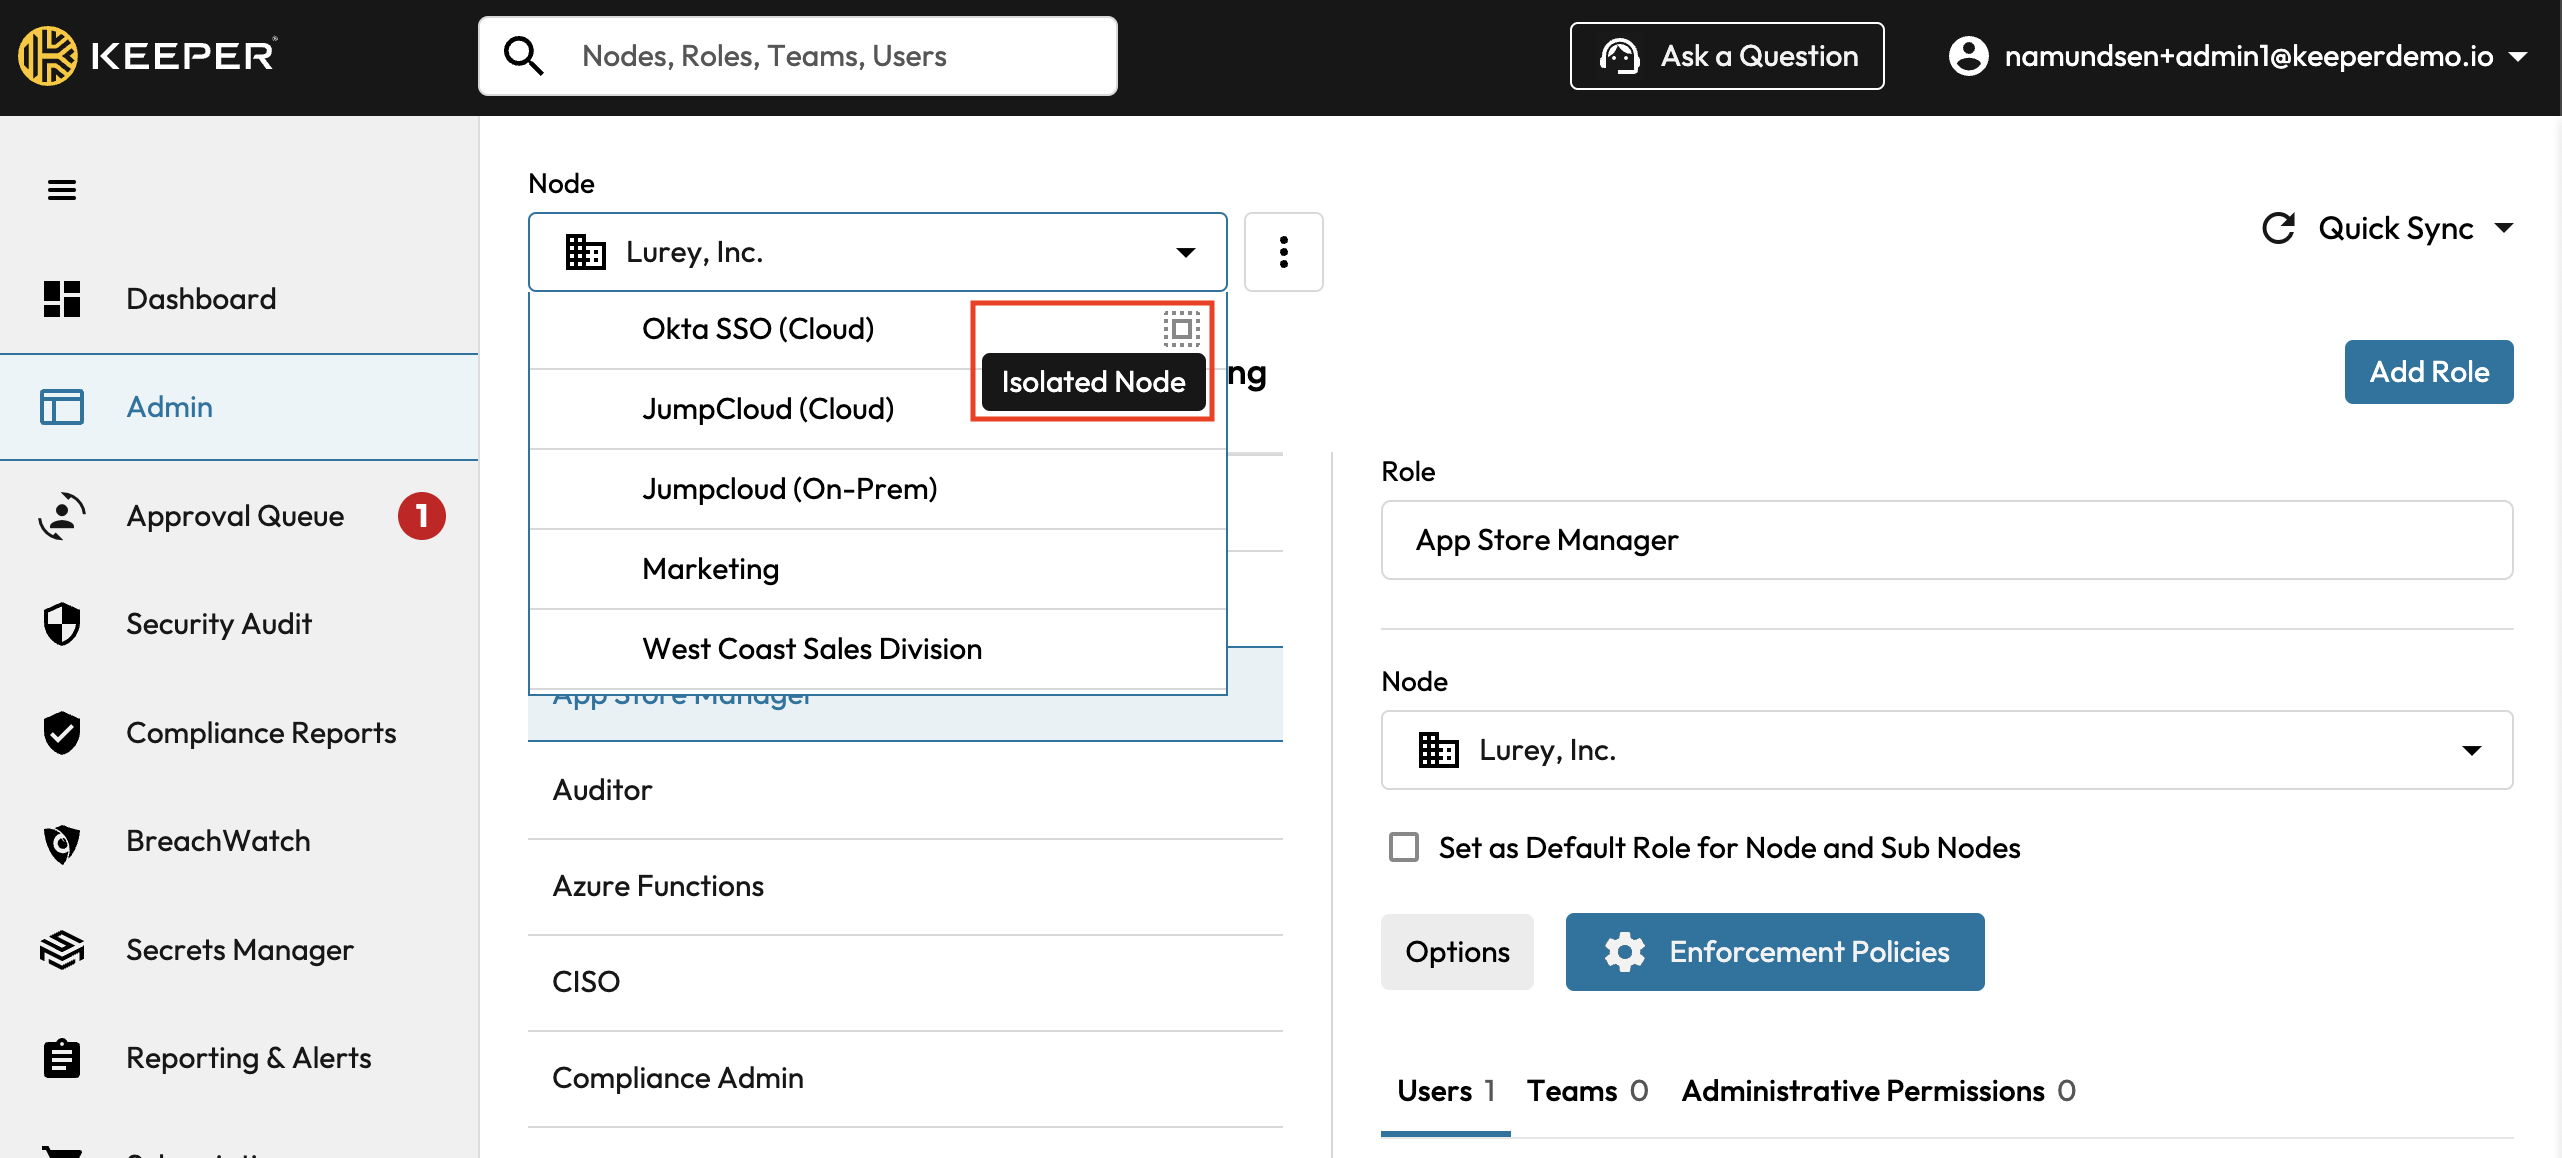Viewport: 2562px width, 1158px height.
Task: Enable Set as Default Role checkbox
Action: coord(1404,848)
